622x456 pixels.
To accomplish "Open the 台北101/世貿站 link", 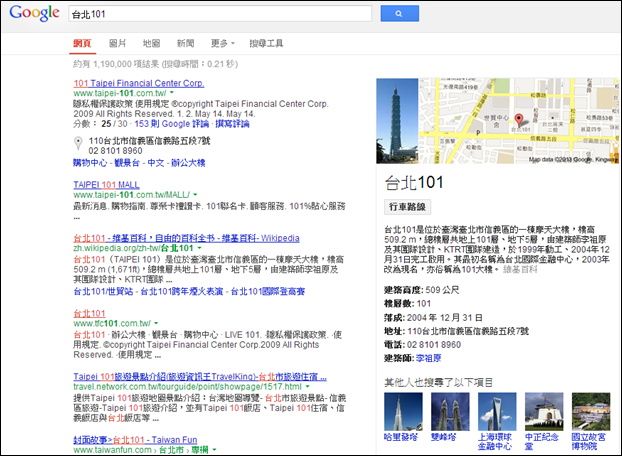I will 103,291.
